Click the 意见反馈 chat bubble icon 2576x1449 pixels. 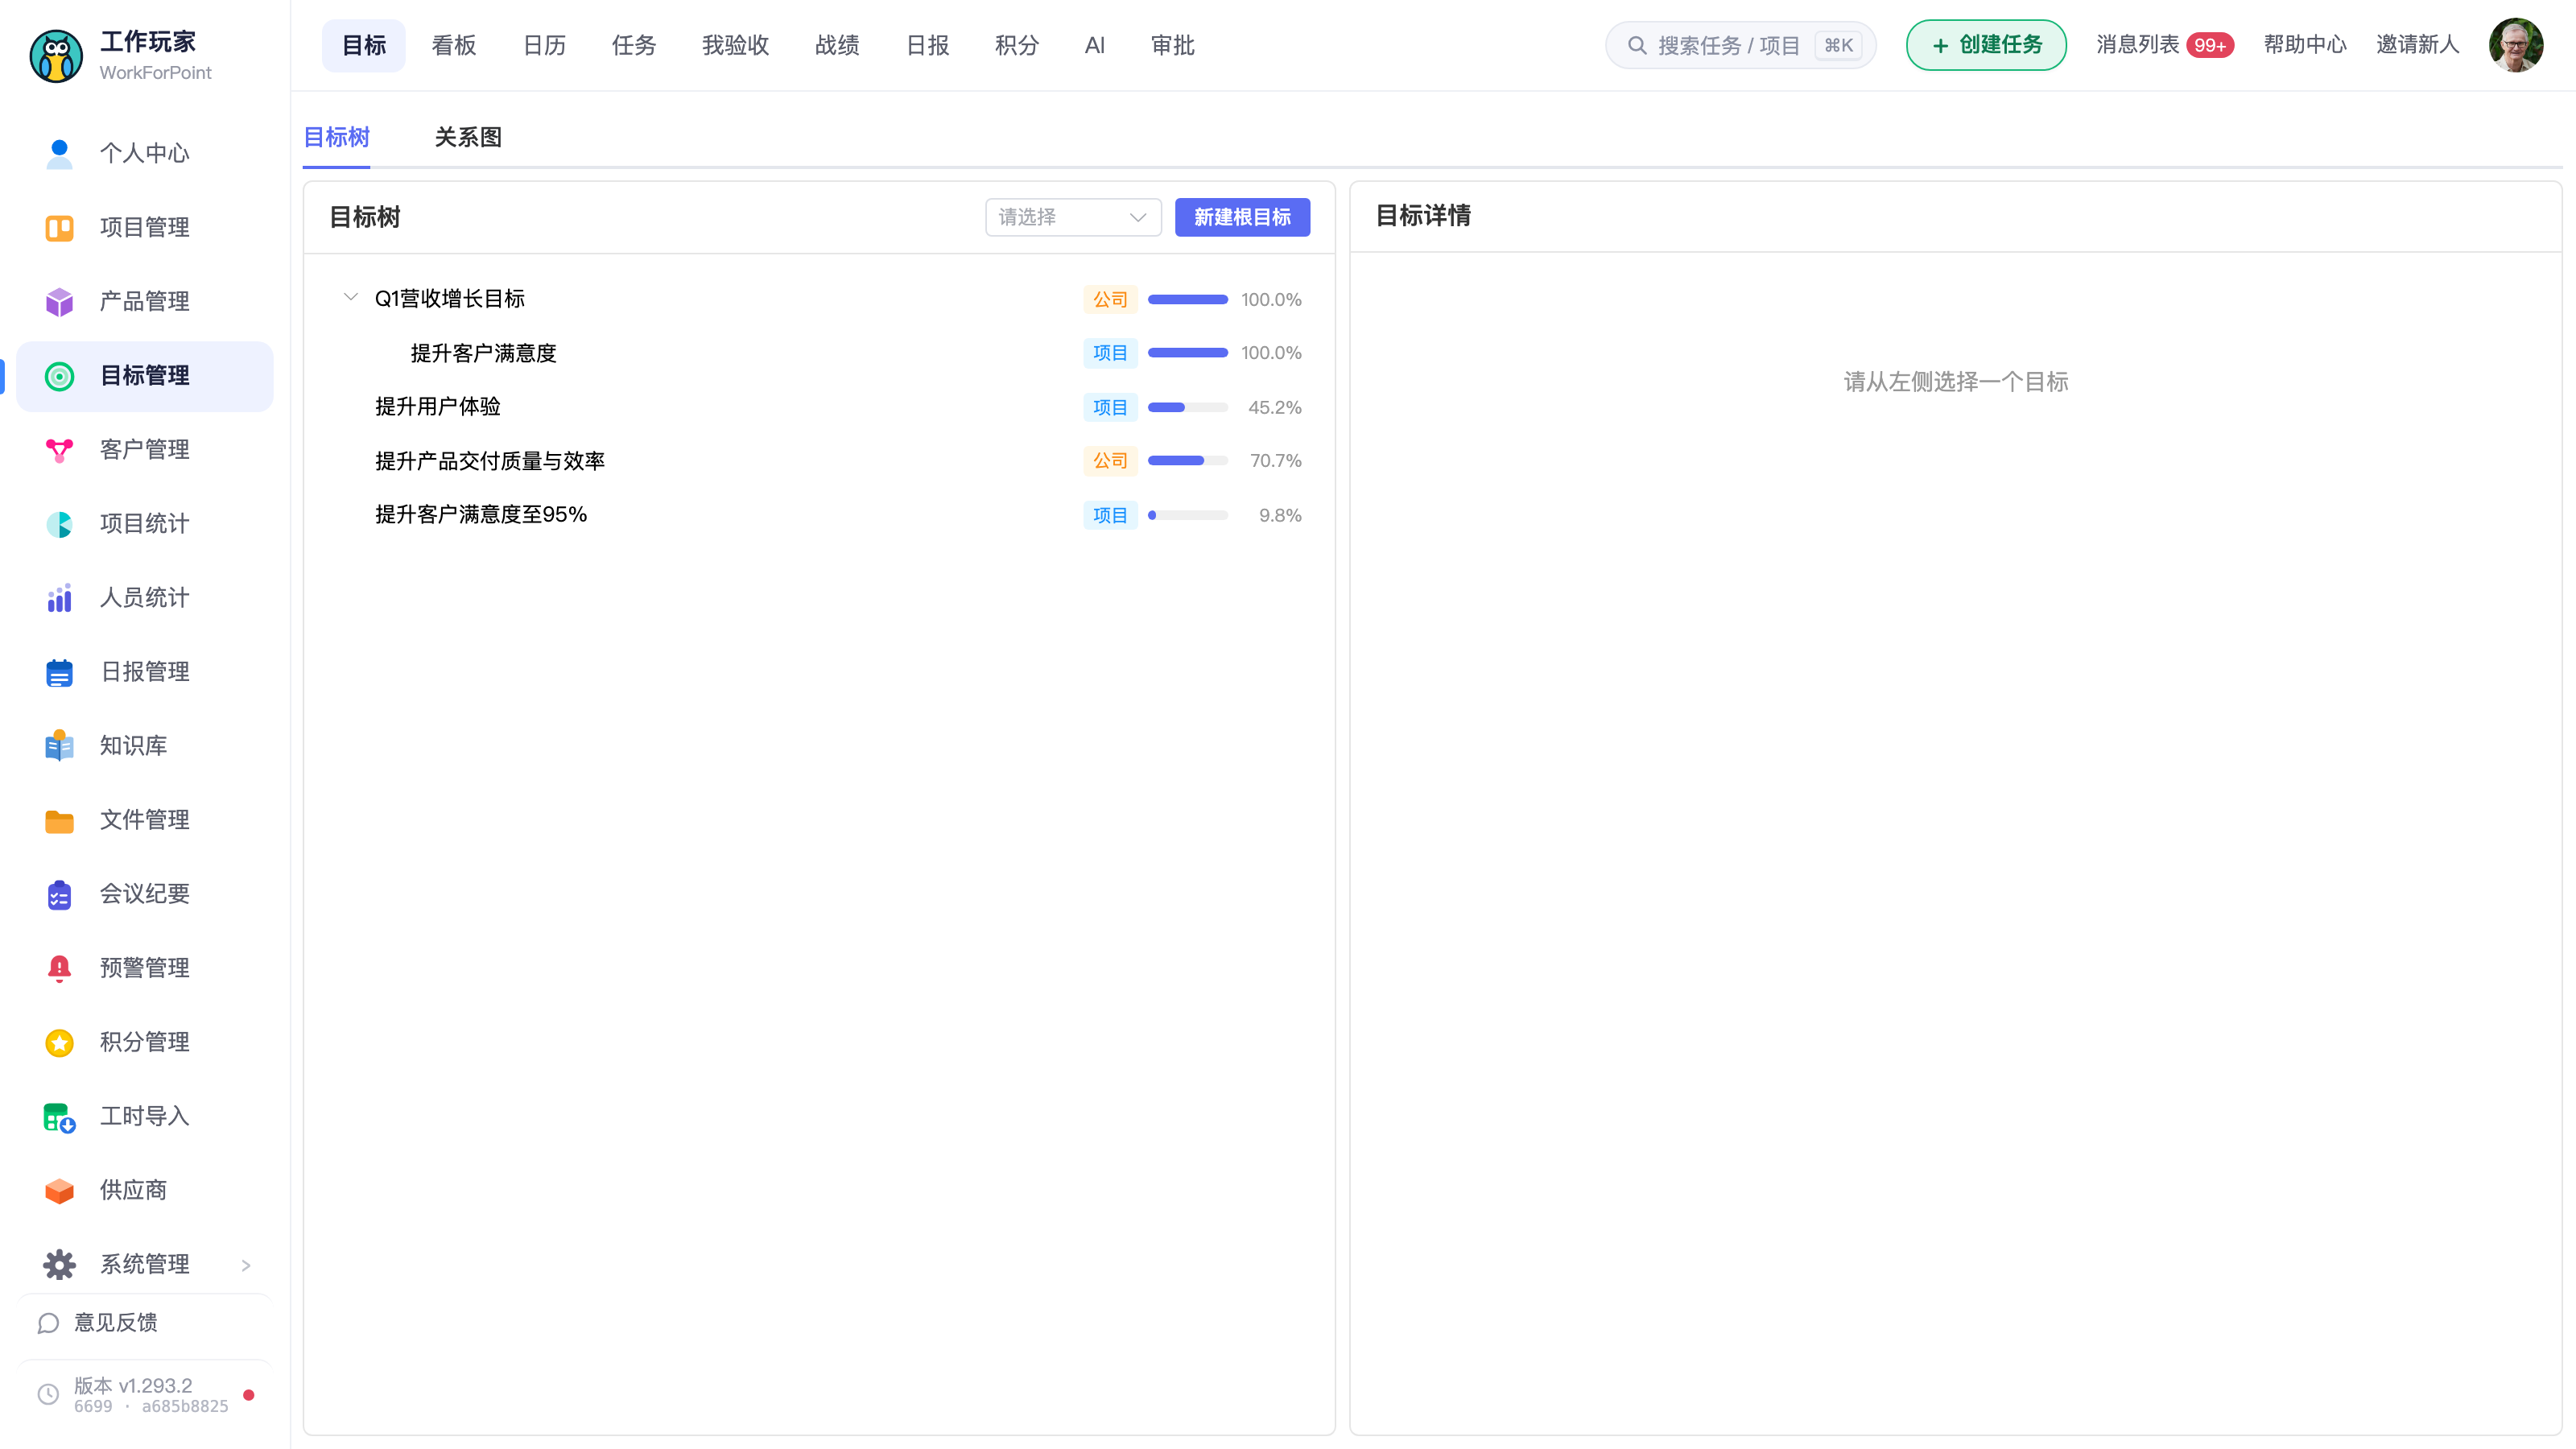click(48, 1323)
